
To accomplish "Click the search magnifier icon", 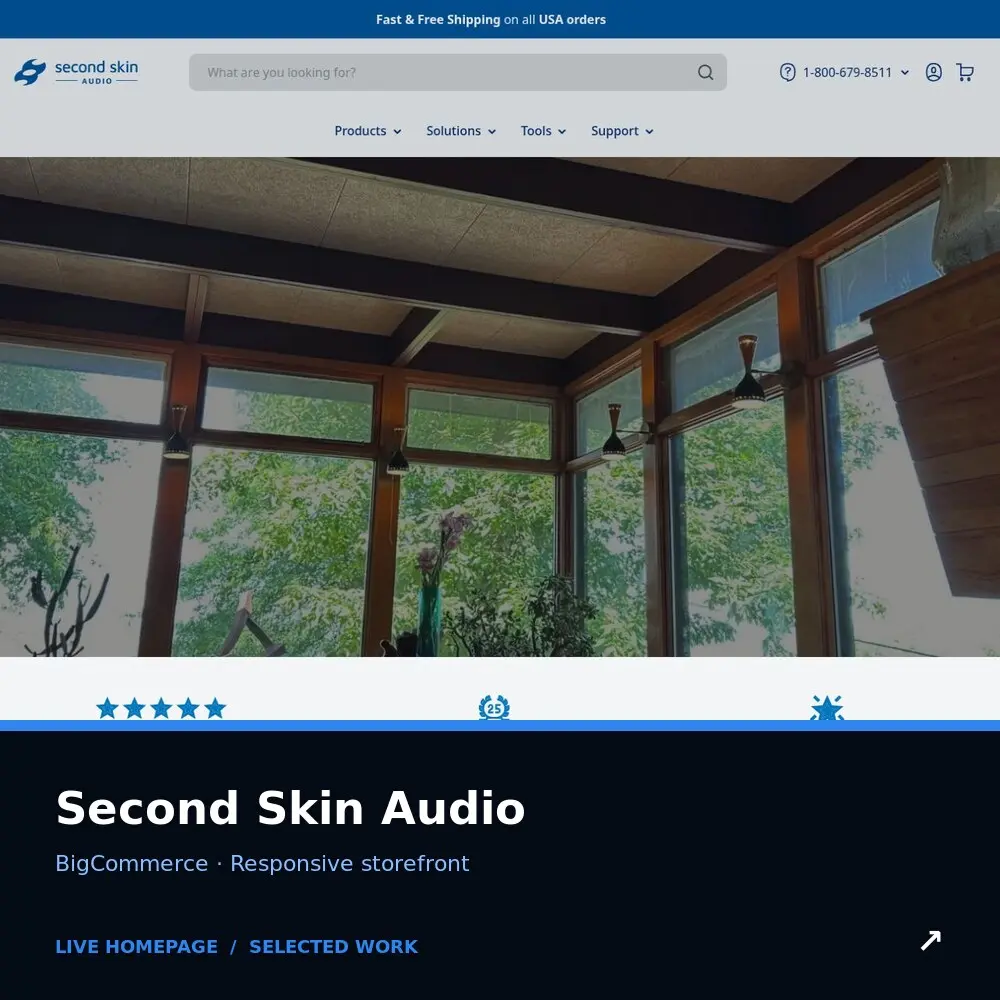I will 705,72.
